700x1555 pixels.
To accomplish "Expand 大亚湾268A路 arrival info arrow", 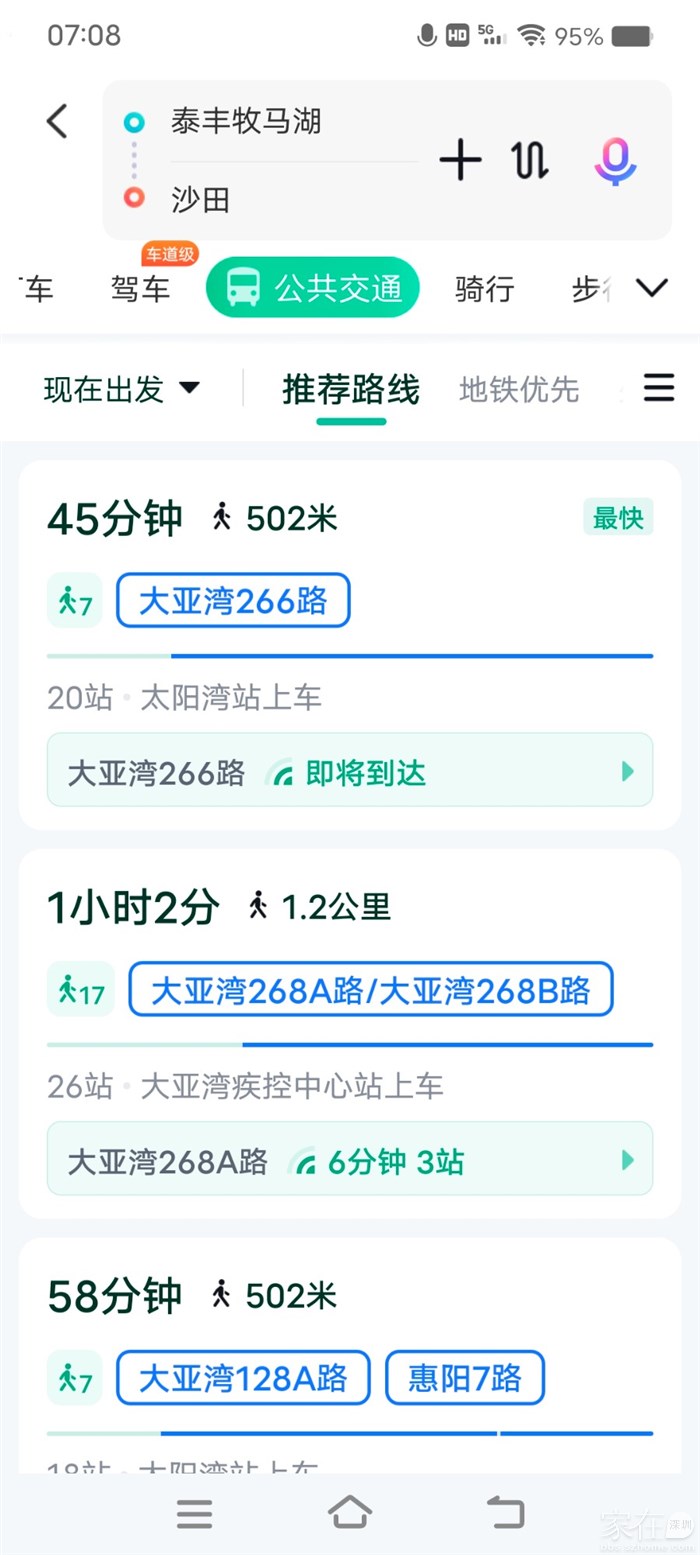I will 628,1160.
